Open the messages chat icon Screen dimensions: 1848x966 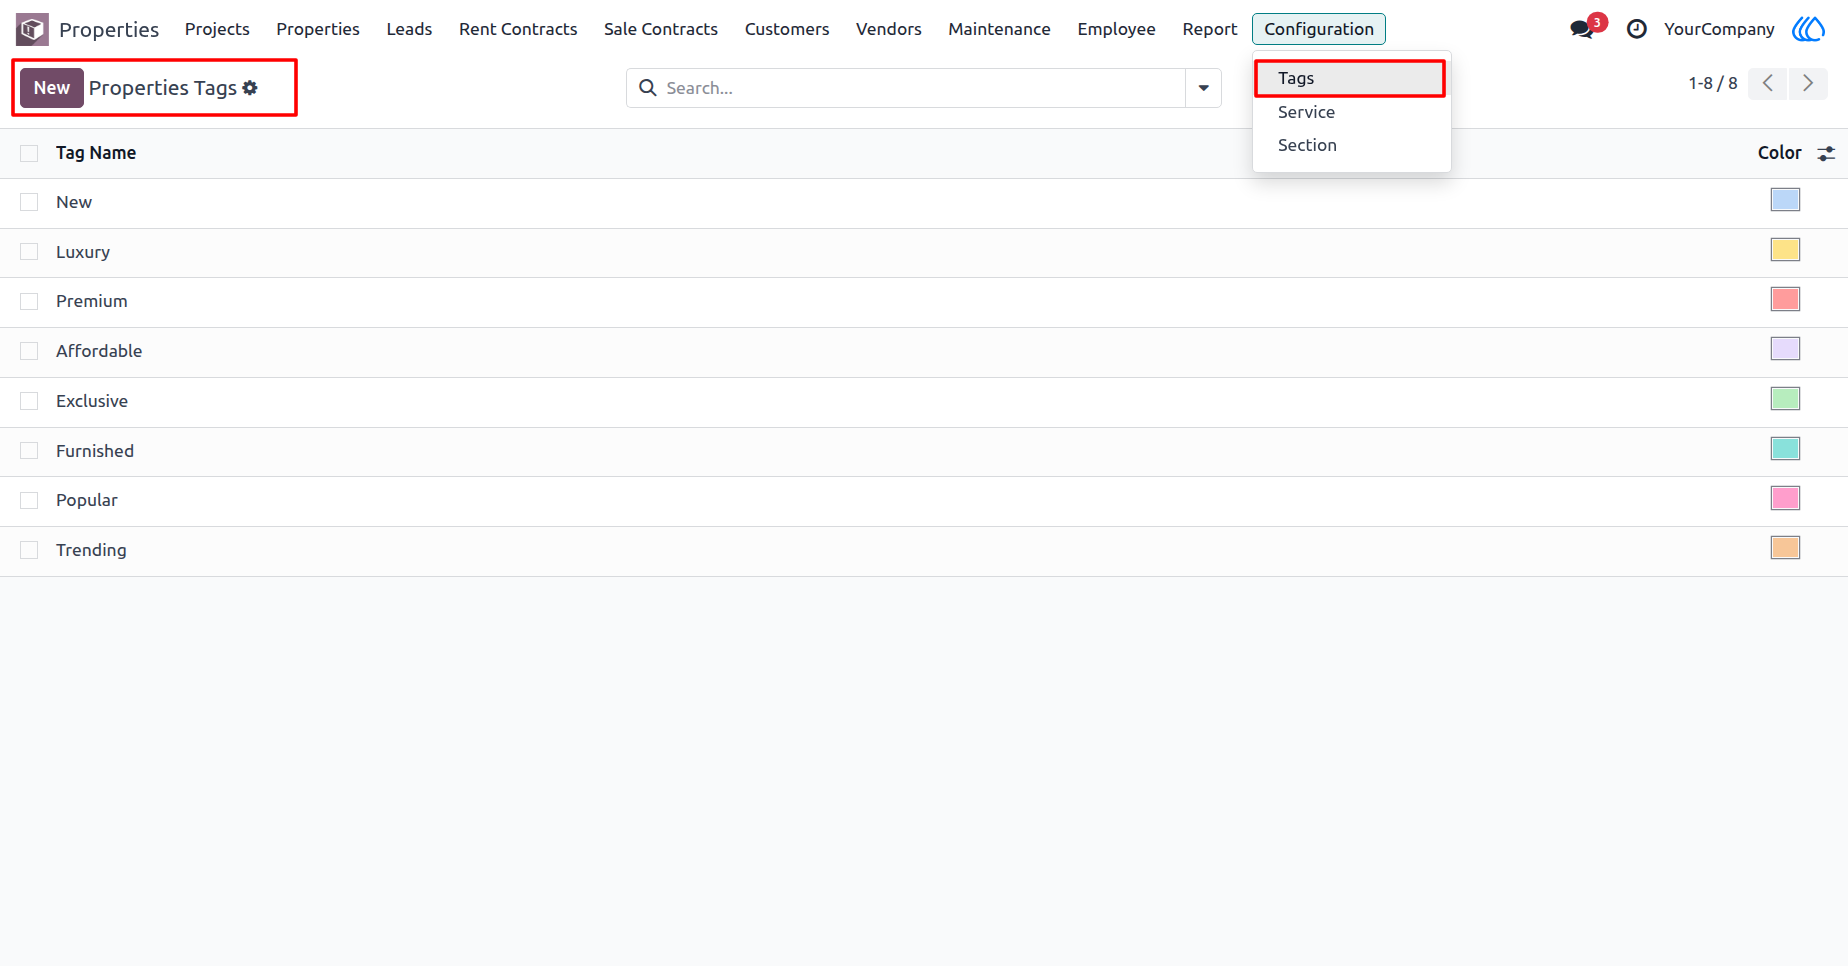click(x=1582, y=29)
